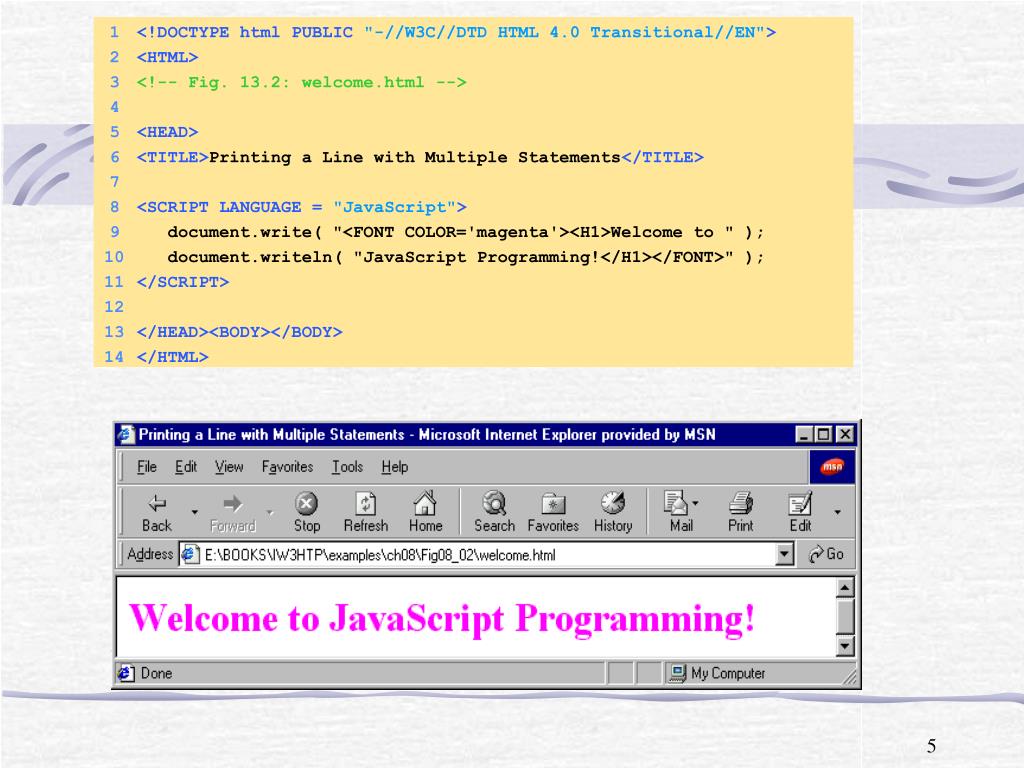The width and height of the screenshot is (1024, 768).
Task: Close the Internet Explorer window
Action: (x=845, y=434)
